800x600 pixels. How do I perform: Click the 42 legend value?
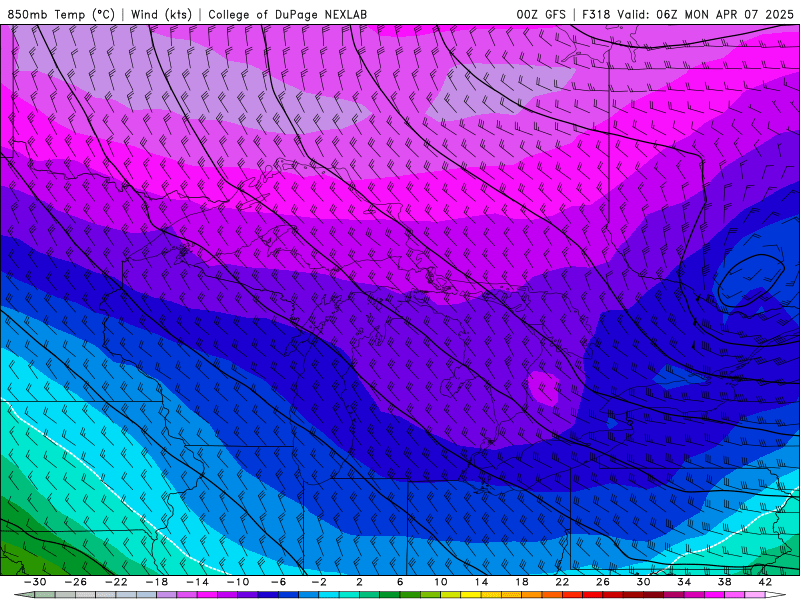pyautogui.click(x=765, y=582)
